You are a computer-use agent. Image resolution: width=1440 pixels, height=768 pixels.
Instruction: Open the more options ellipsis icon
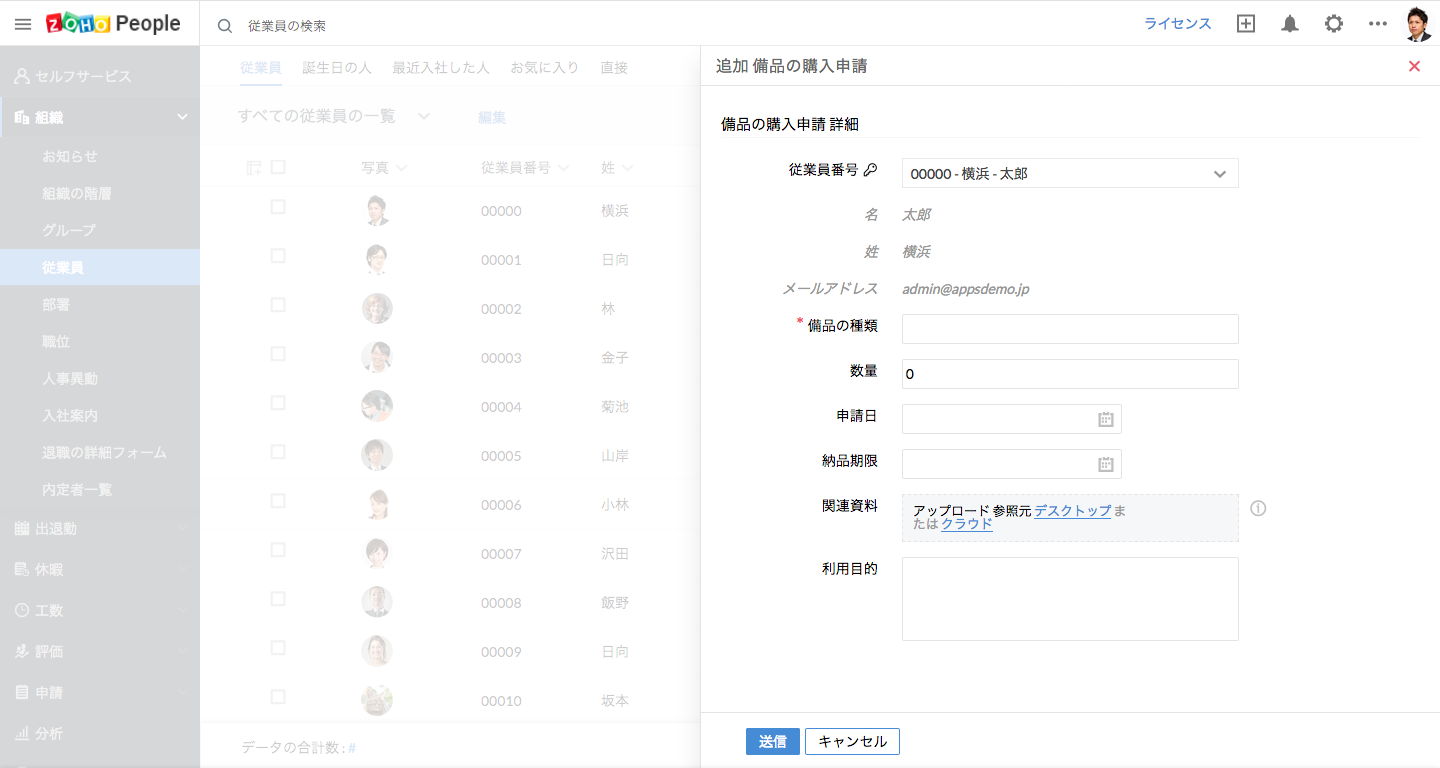pyautogui.click(x=1378, y=24)
